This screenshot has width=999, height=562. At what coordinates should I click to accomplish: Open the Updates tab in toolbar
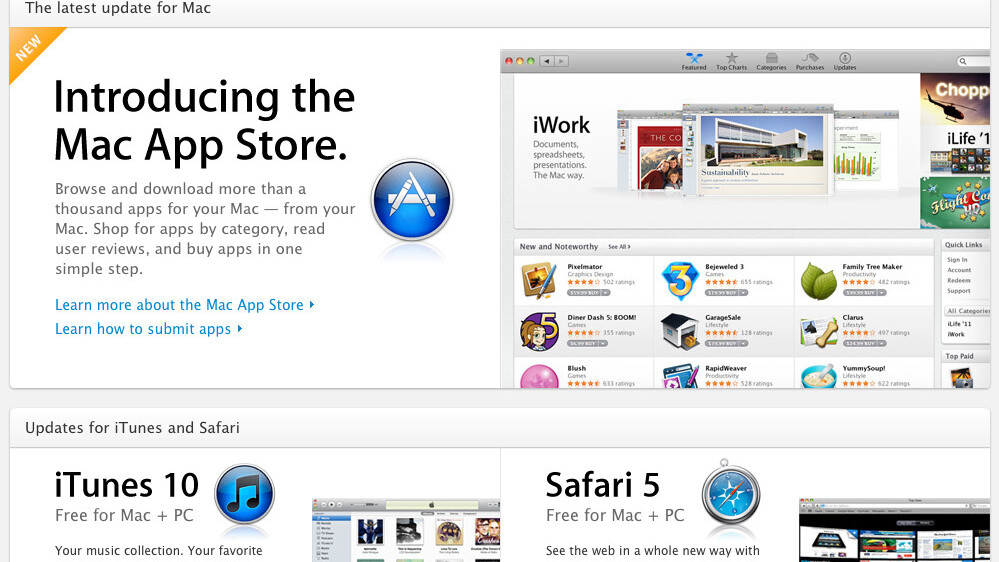[845, 61]
